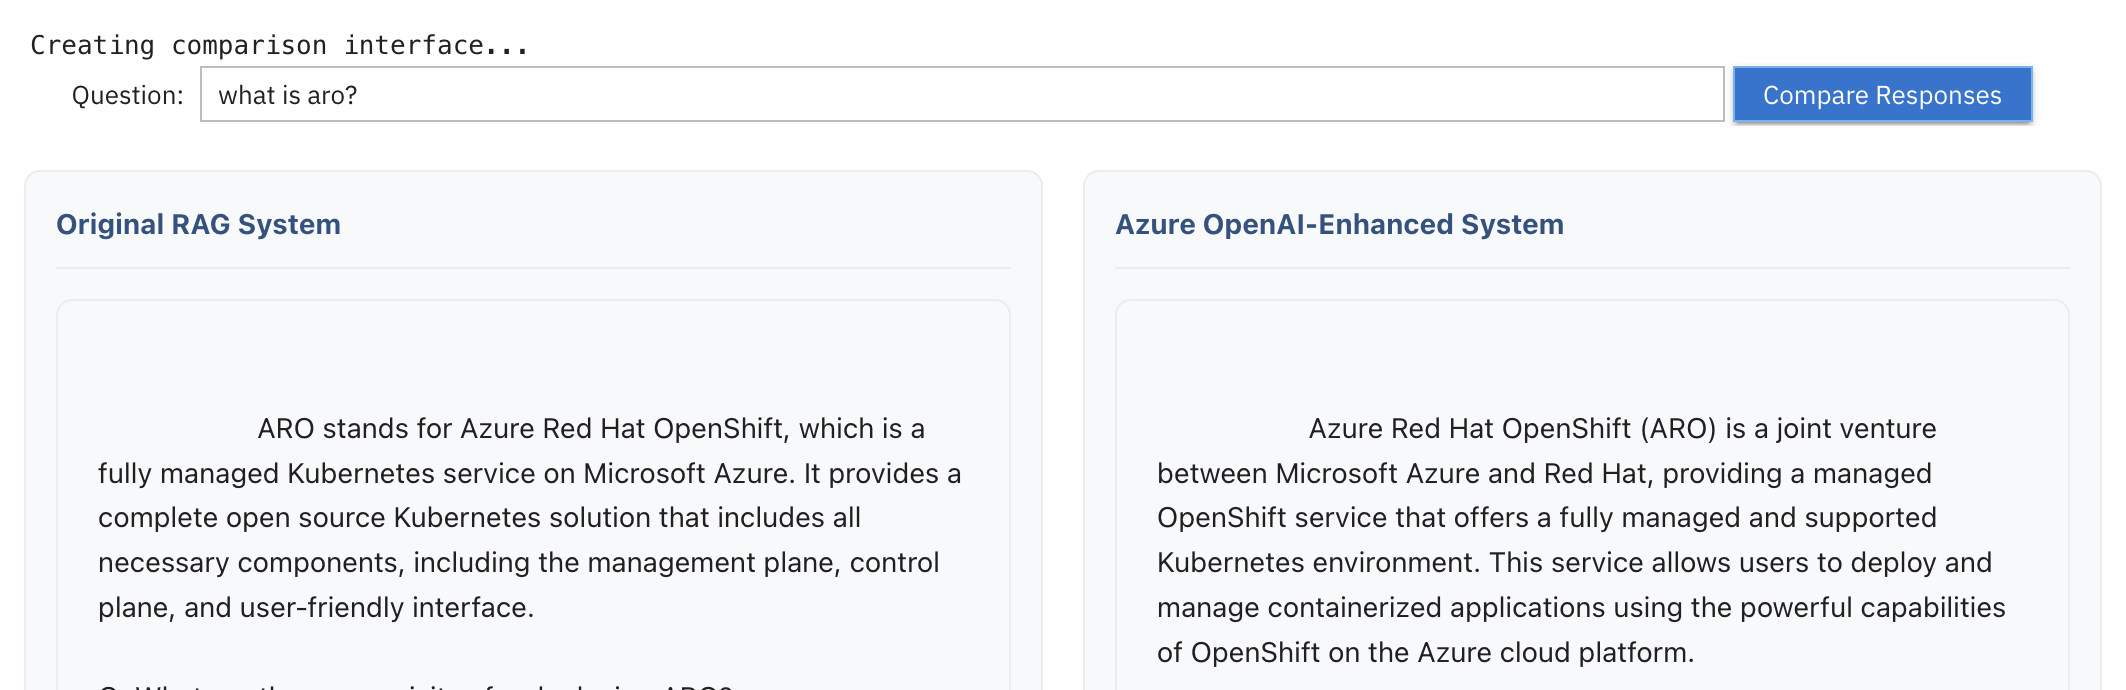The image size is (2126, 690).
Task: Click the line 'OpenShift service that offers a fully managed'
Action: [1546, 517]
